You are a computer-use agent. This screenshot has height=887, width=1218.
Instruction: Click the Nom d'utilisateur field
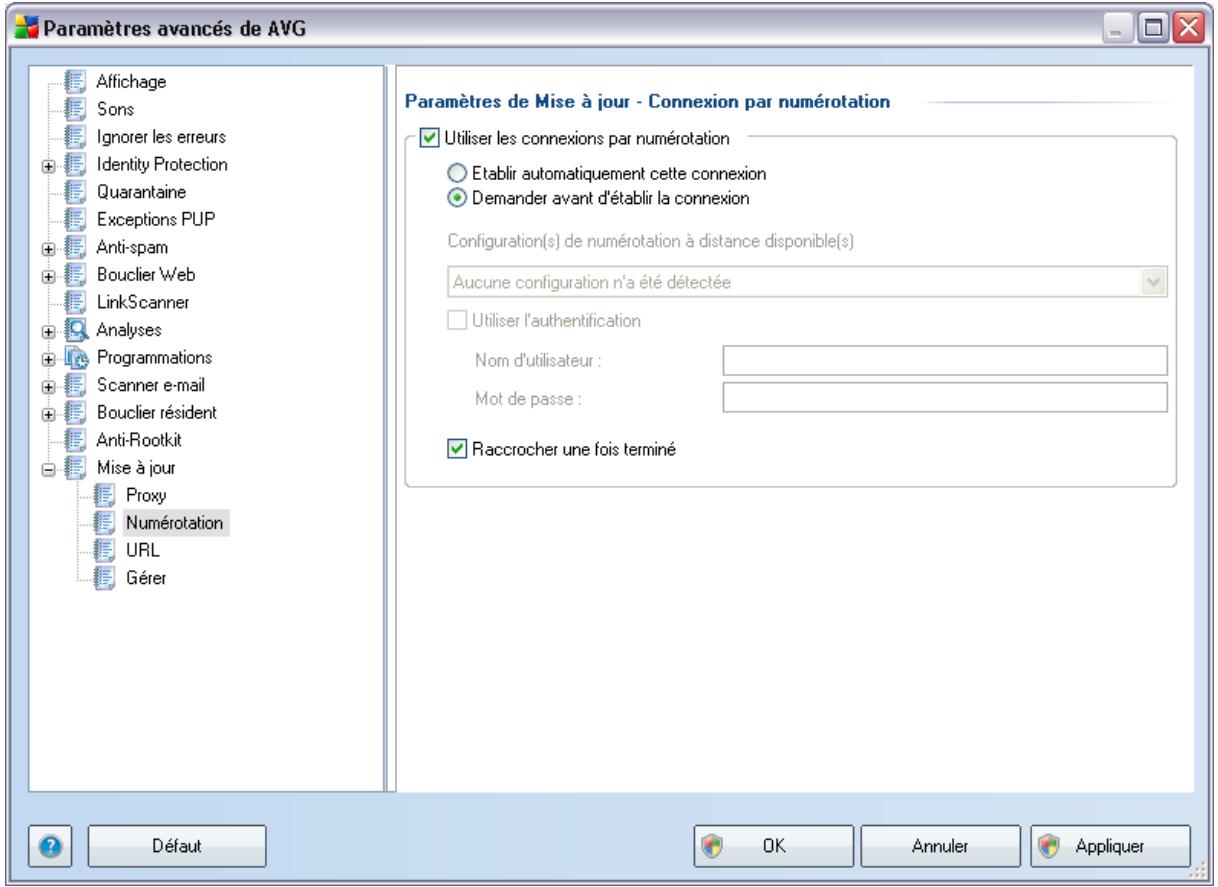click(x=946, y=360)
